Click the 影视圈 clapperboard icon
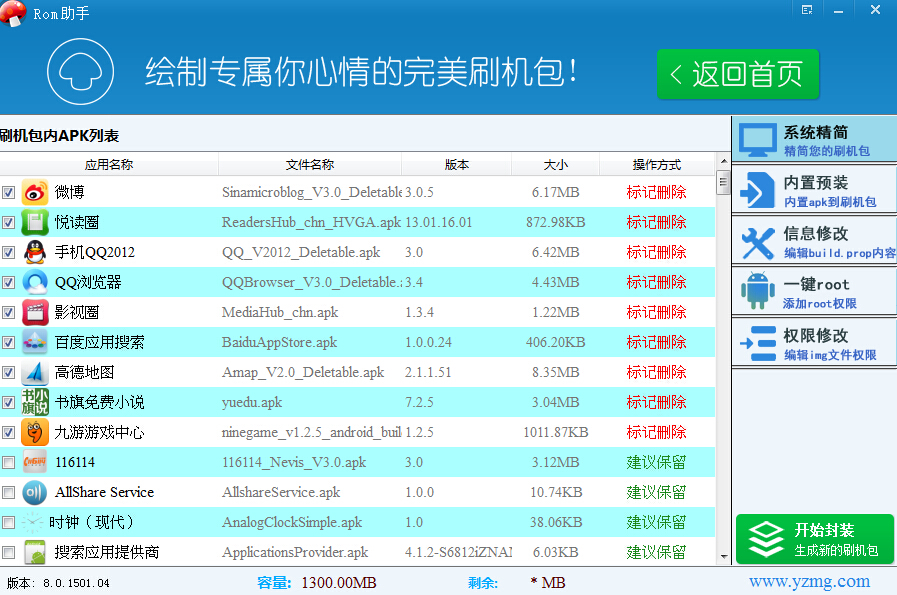897x595 pixels. tap(35, 312)
